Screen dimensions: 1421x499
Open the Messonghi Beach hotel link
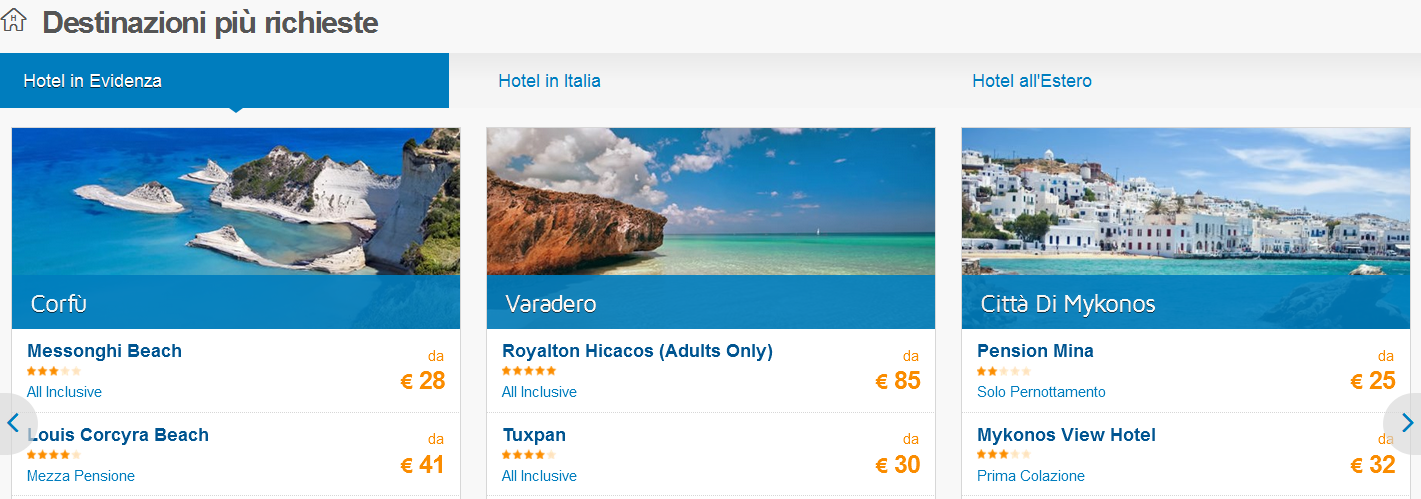click(104, 351)
